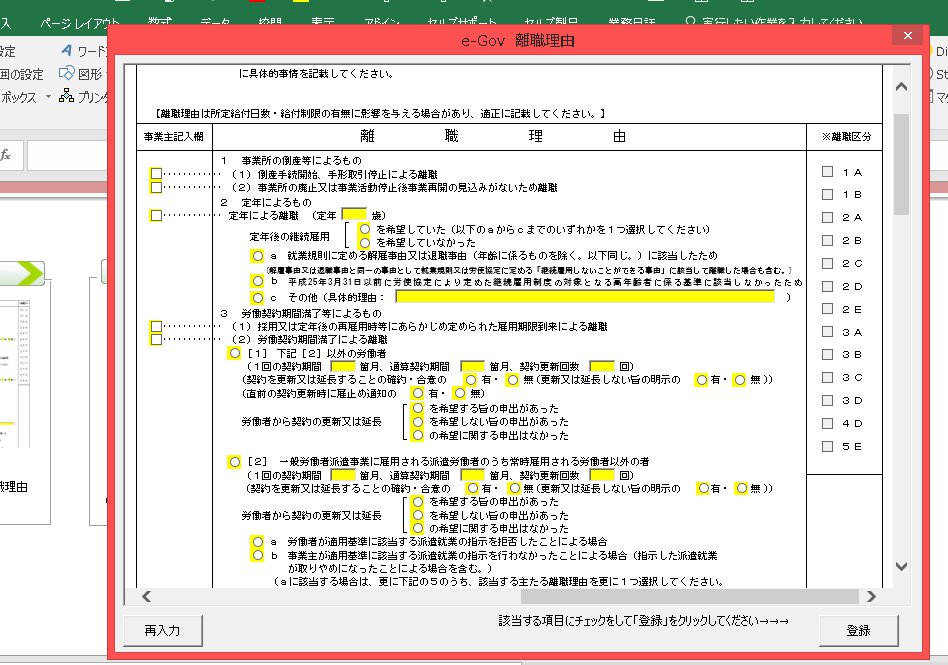948x665 pixels.
Task: Click the プリンタ icon in Excel ribbon
Action: [67, 96]
